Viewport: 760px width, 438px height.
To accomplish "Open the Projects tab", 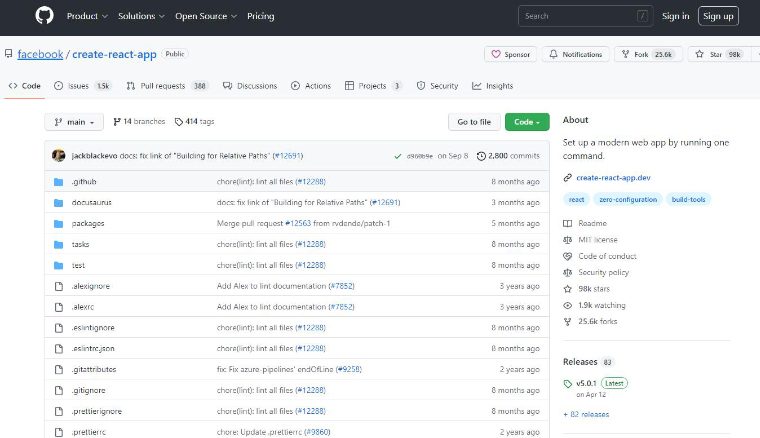I will click(x=373, y=86).
